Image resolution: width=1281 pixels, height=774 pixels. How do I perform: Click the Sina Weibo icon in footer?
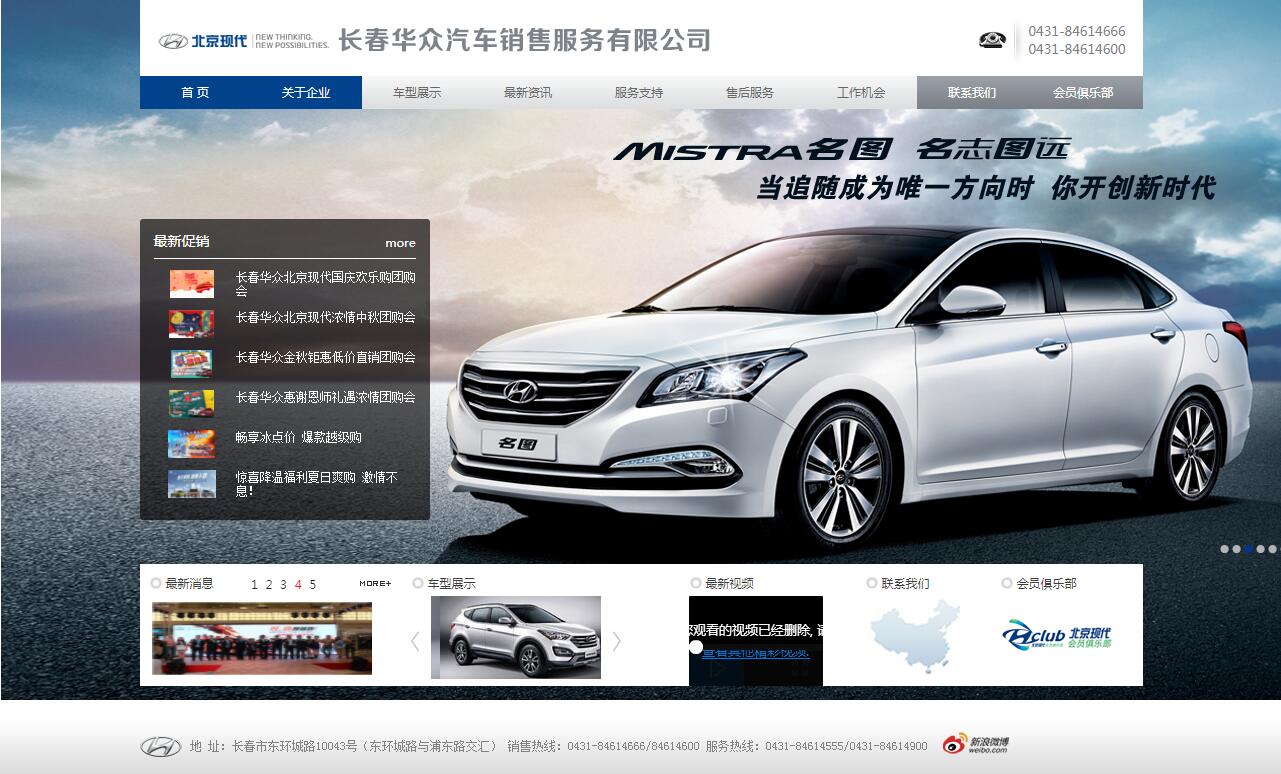975,744
